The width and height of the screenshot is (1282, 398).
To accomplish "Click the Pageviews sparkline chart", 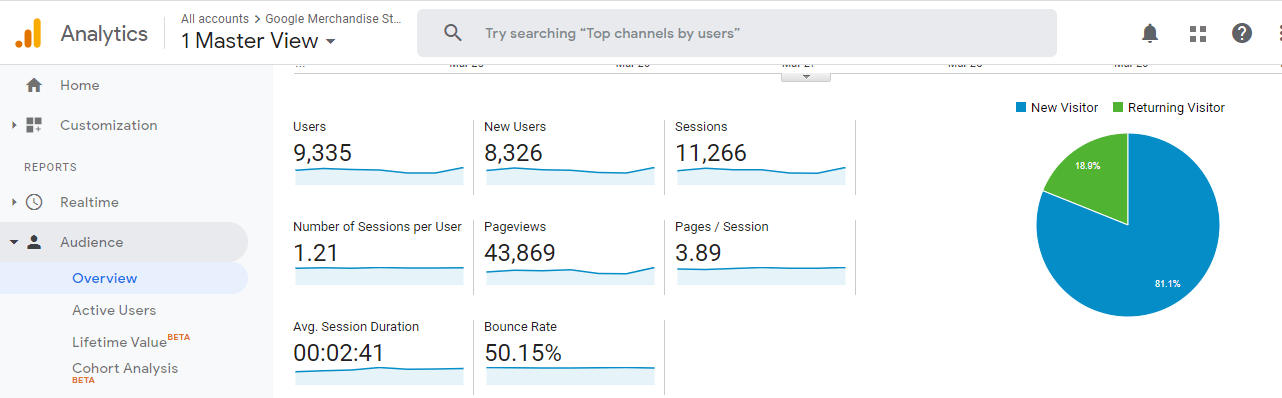I will click(x=570, y=276).
